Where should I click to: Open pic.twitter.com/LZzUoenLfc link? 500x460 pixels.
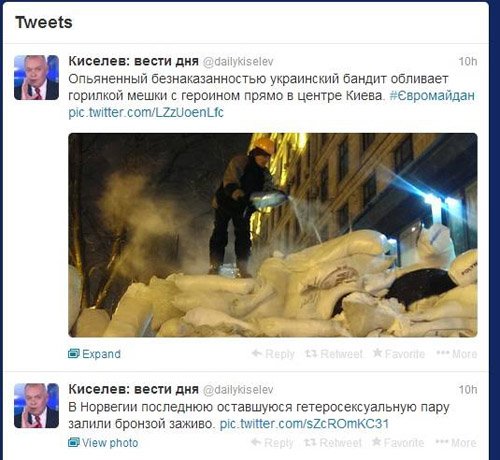[x=146, y=112]
